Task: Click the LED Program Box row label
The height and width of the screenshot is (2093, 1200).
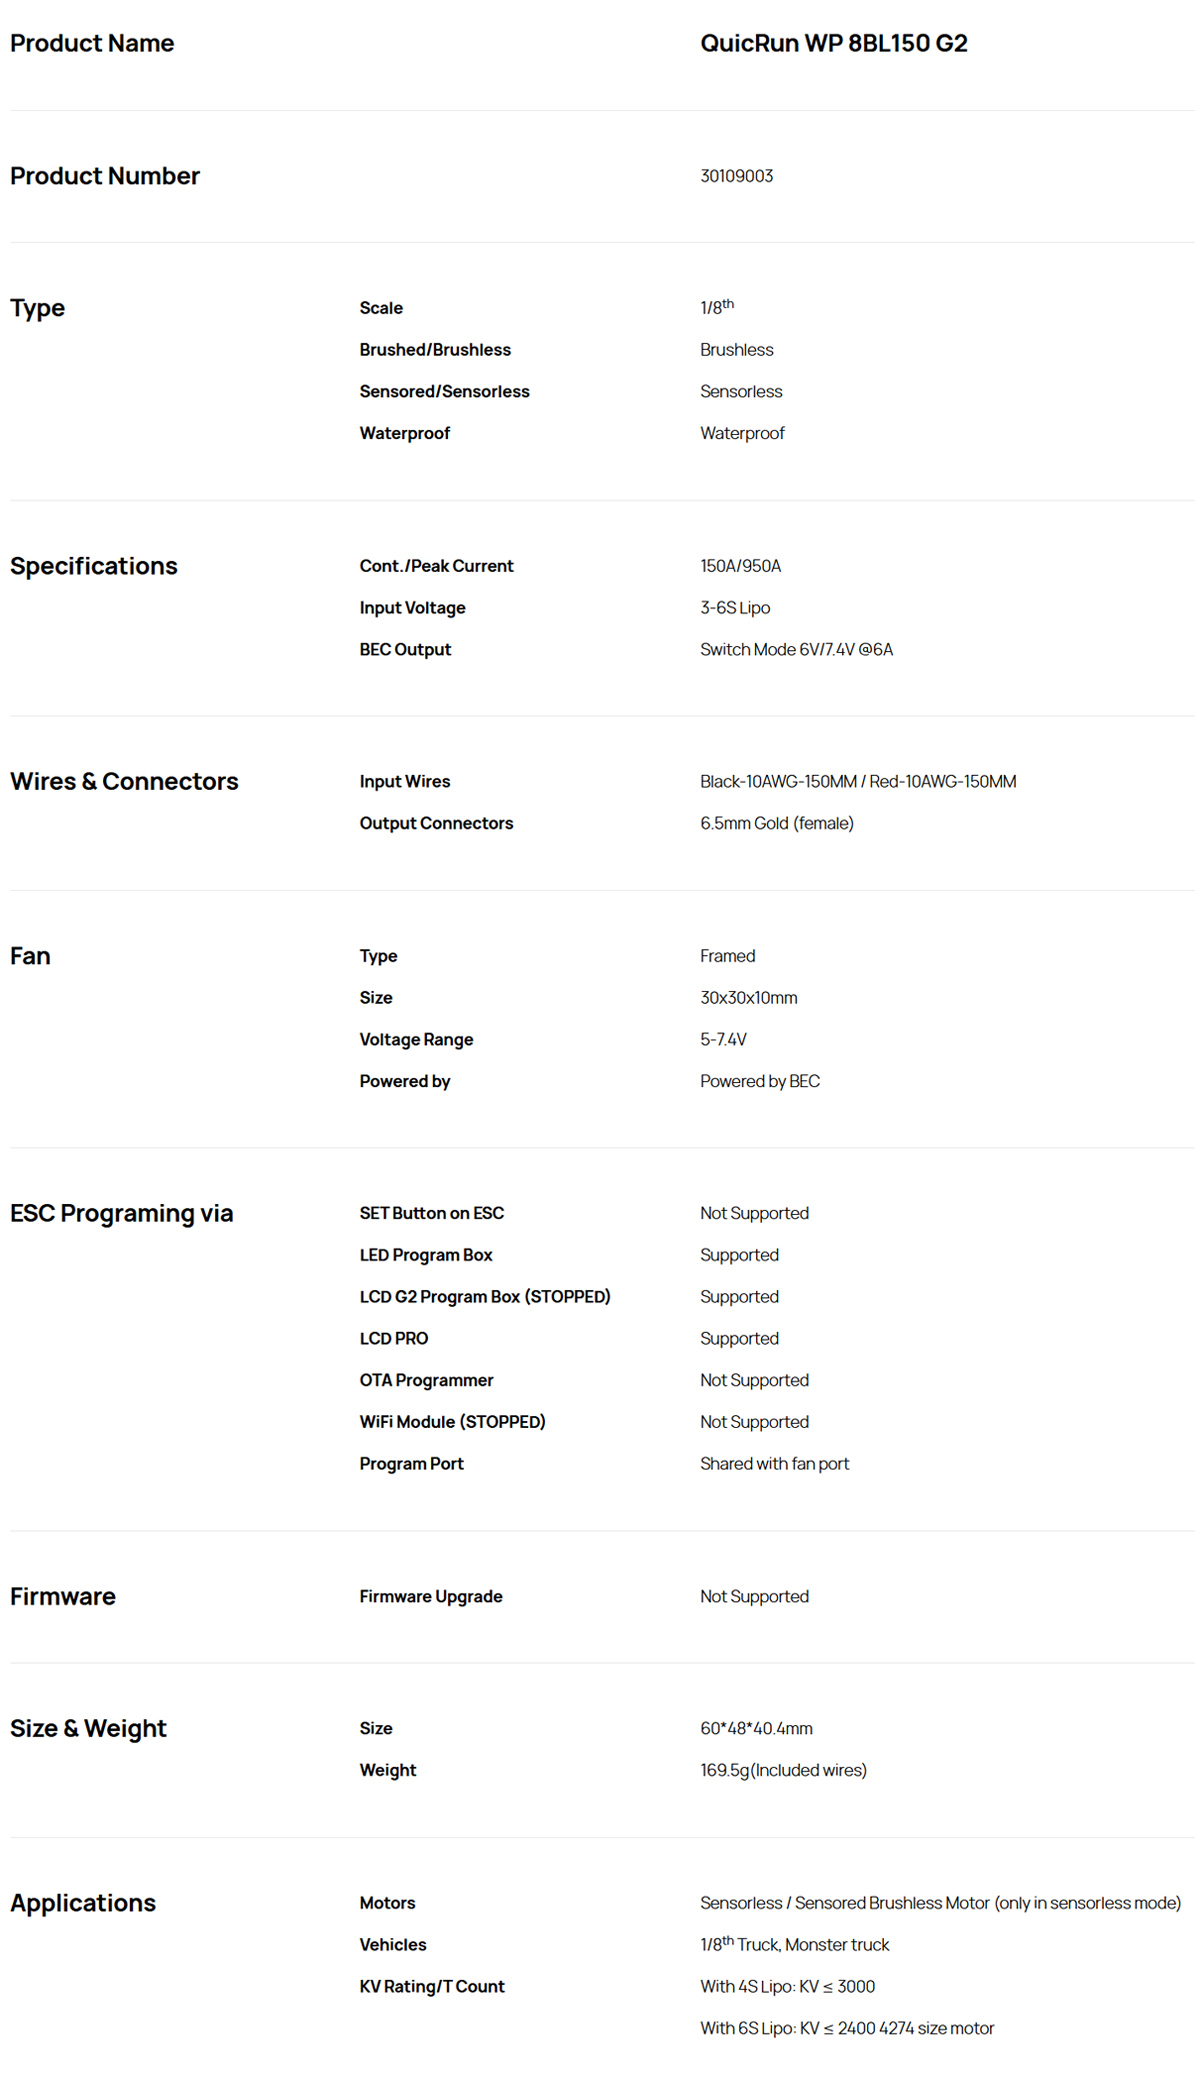Action: pos(426,1255)
